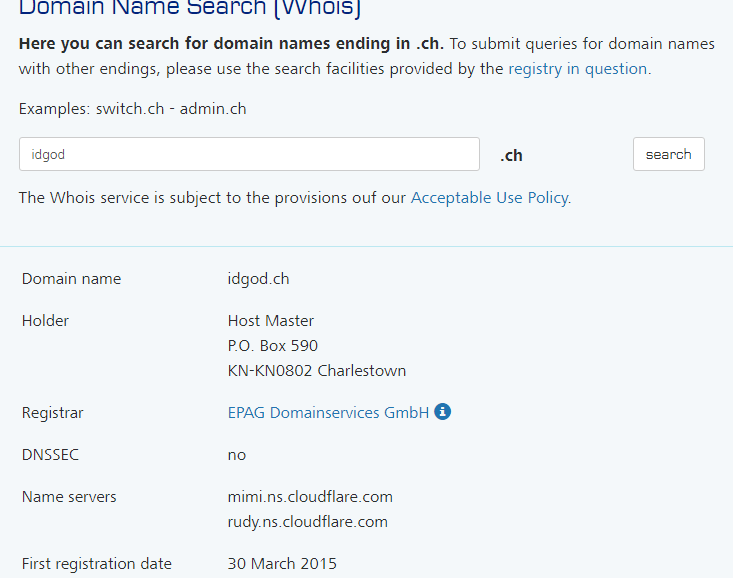733x578 pixels.
Task: Open the registry in question link
Action: 577,69
